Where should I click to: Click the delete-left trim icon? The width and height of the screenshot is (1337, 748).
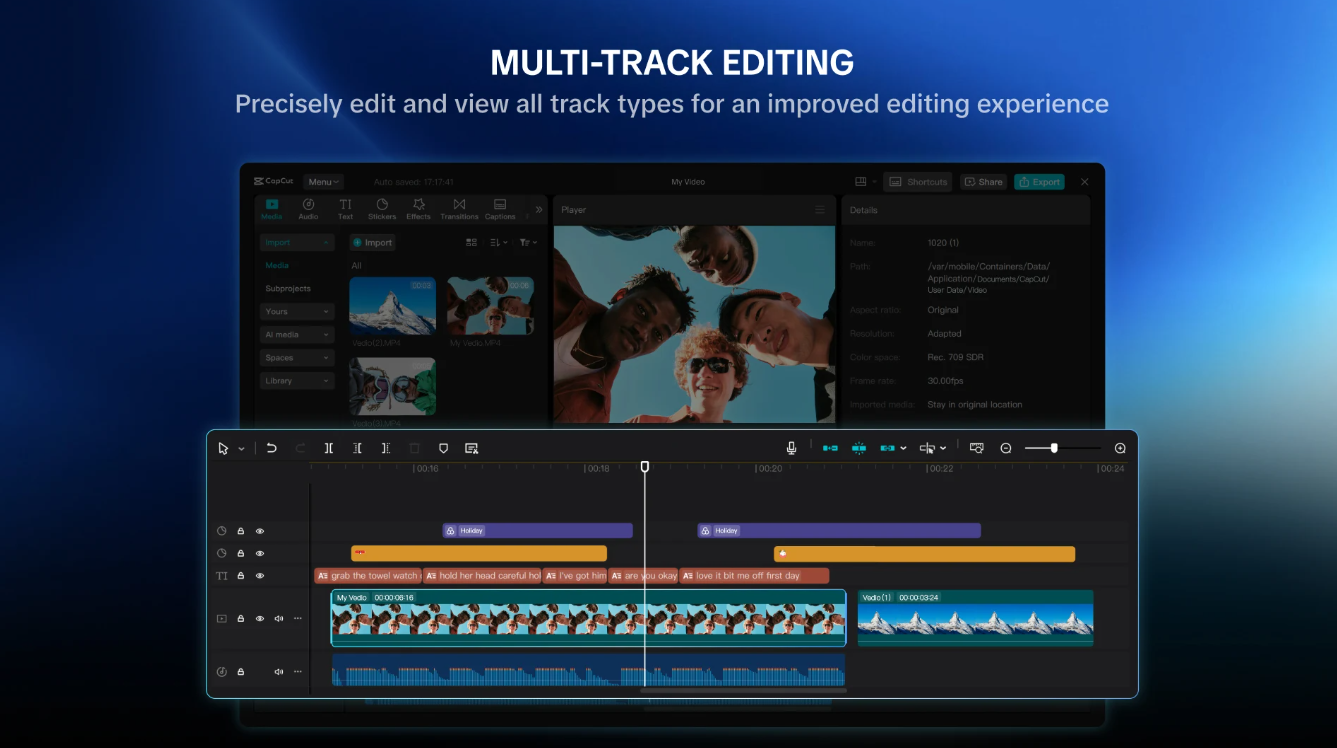coord(357,448)
